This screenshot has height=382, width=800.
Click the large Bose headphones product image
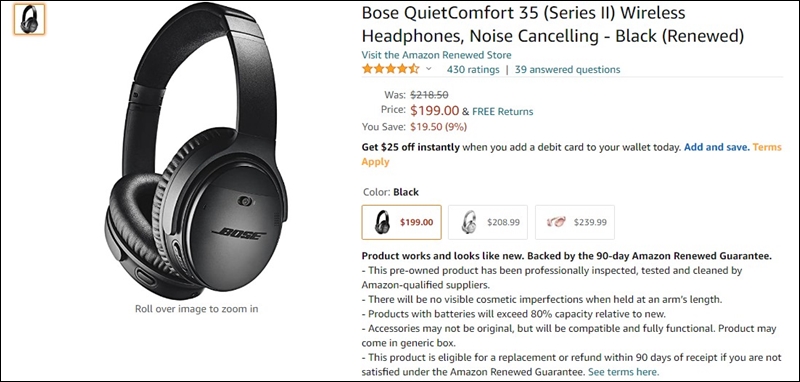point(196,151)
